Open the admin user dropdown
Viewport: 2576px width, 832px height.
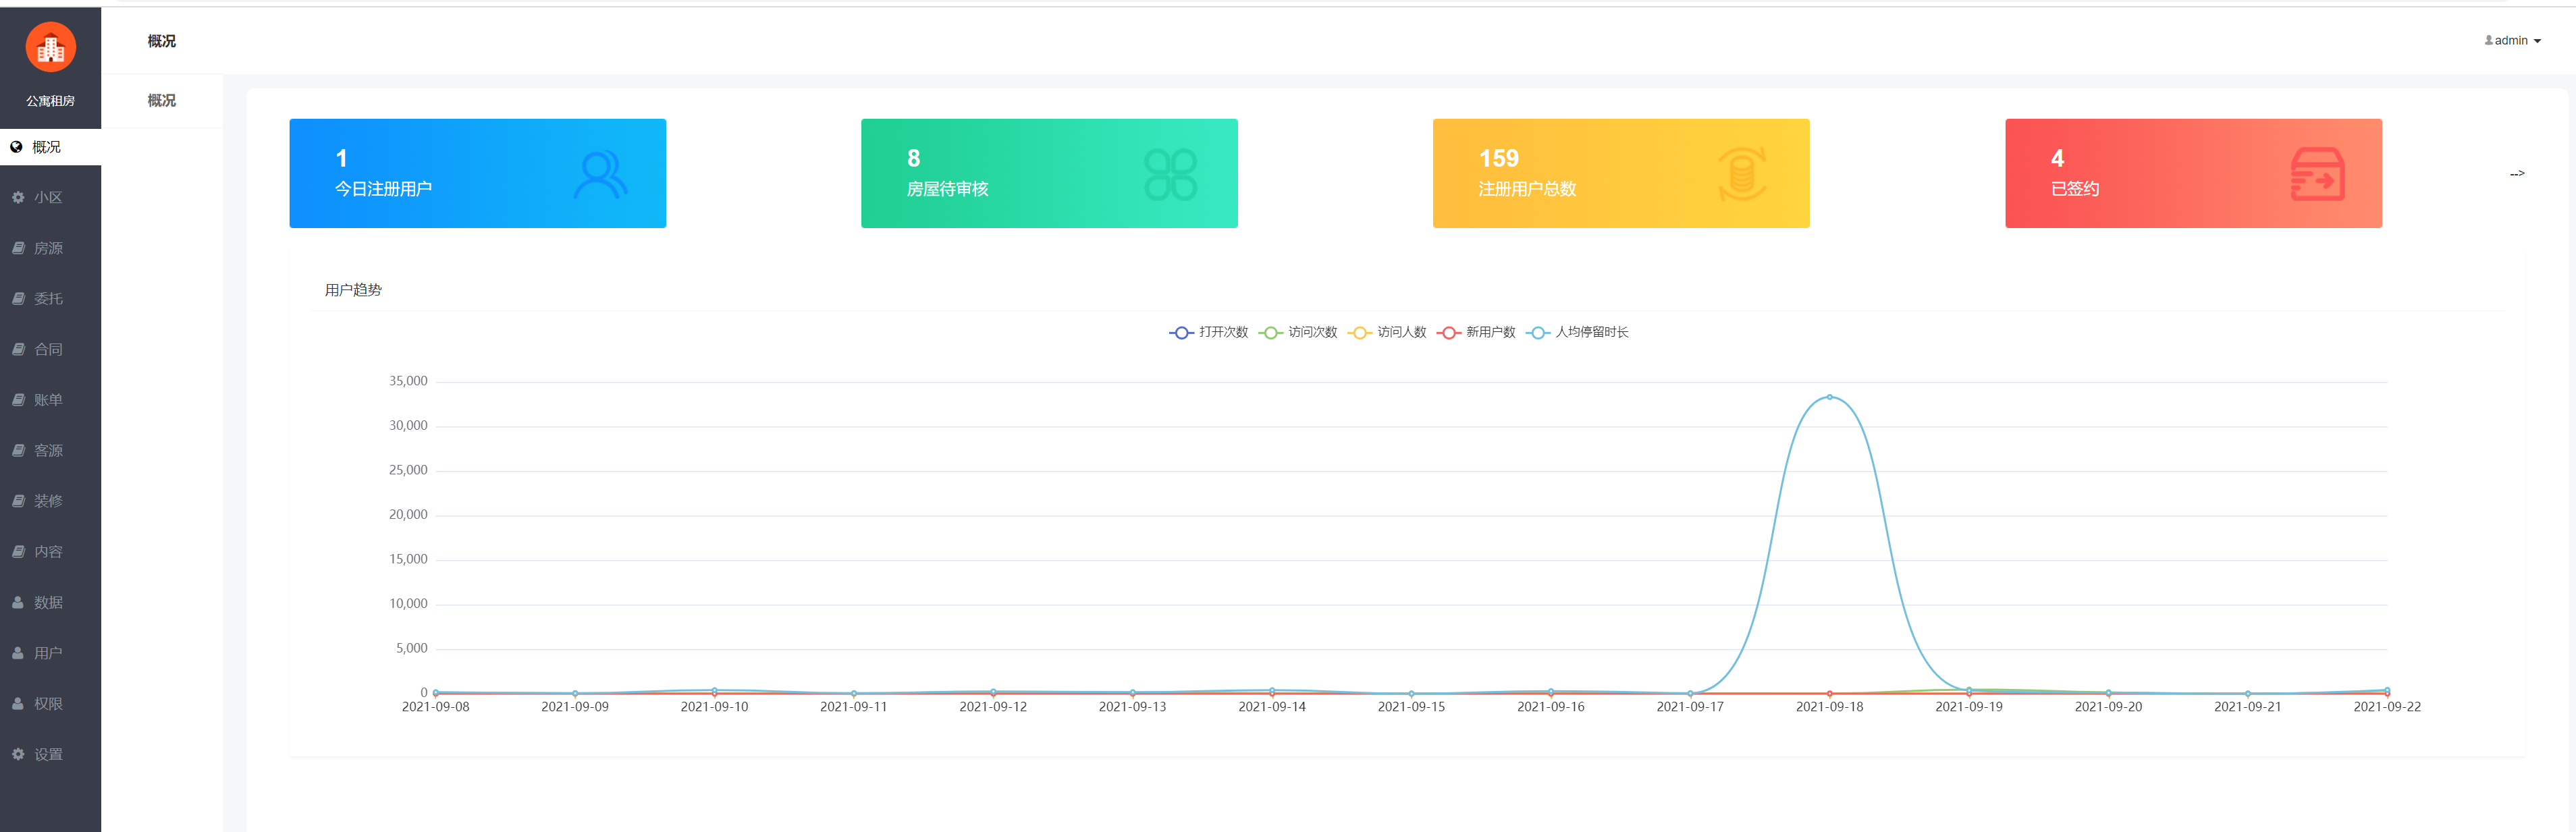pyautogui.click(x=2512, y=41)
